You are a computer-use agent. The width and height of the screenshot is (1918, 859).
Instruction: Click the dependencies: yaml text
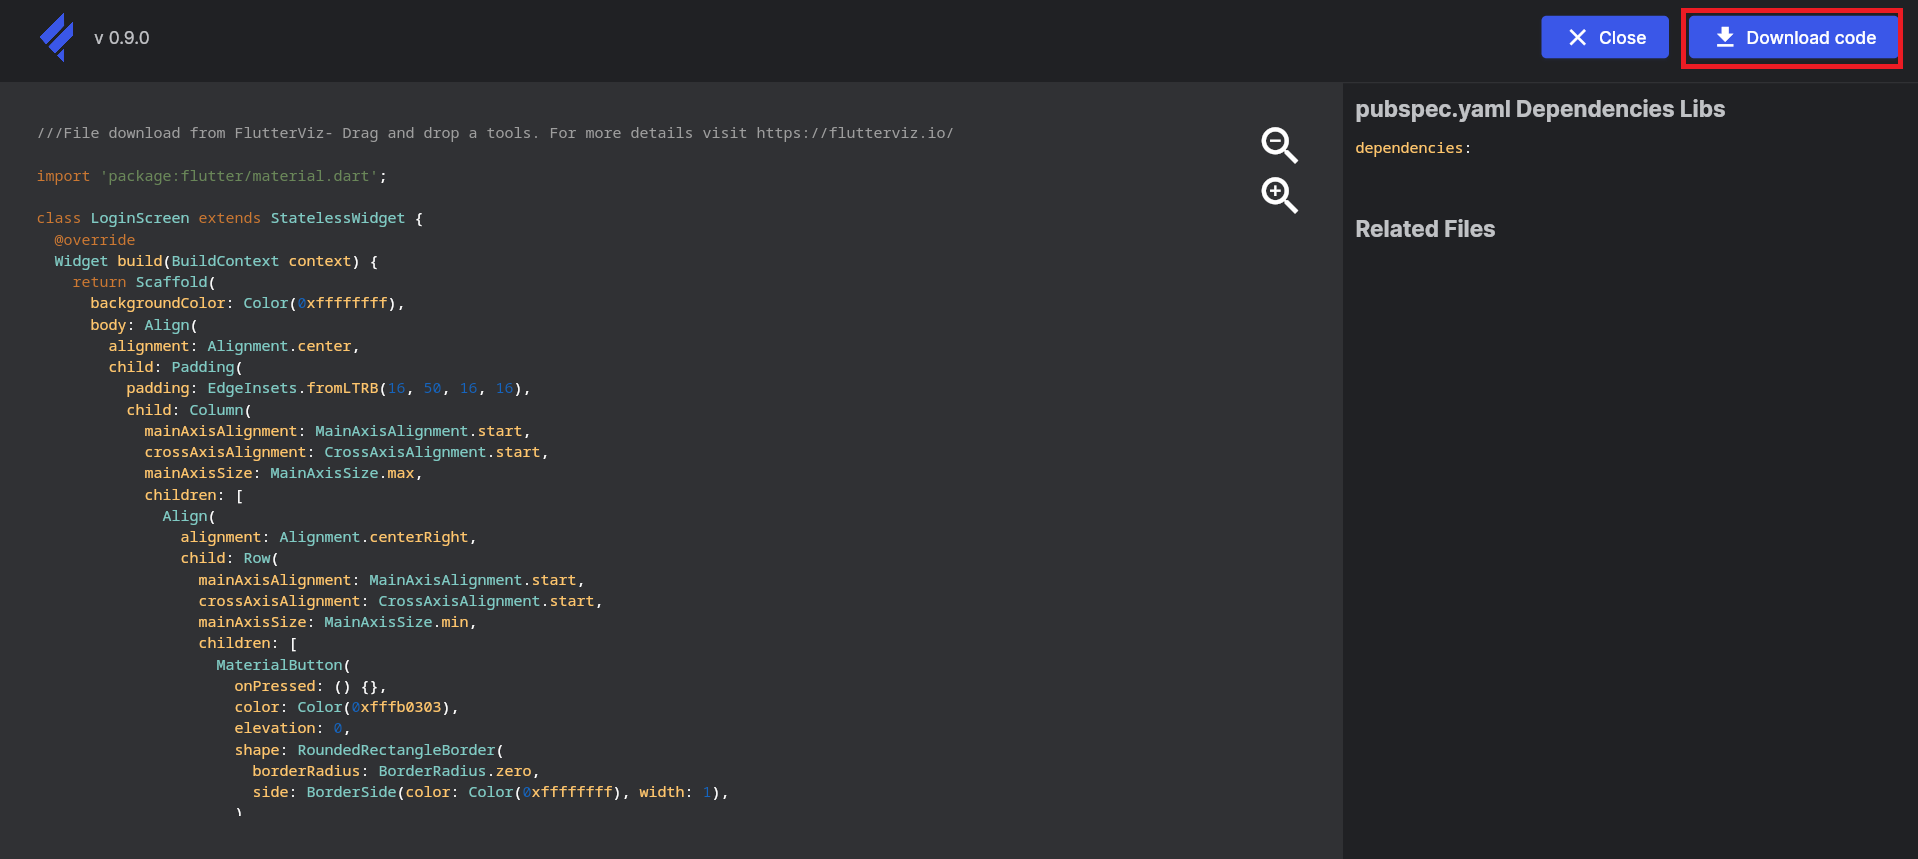click(x=1412, y=148)
